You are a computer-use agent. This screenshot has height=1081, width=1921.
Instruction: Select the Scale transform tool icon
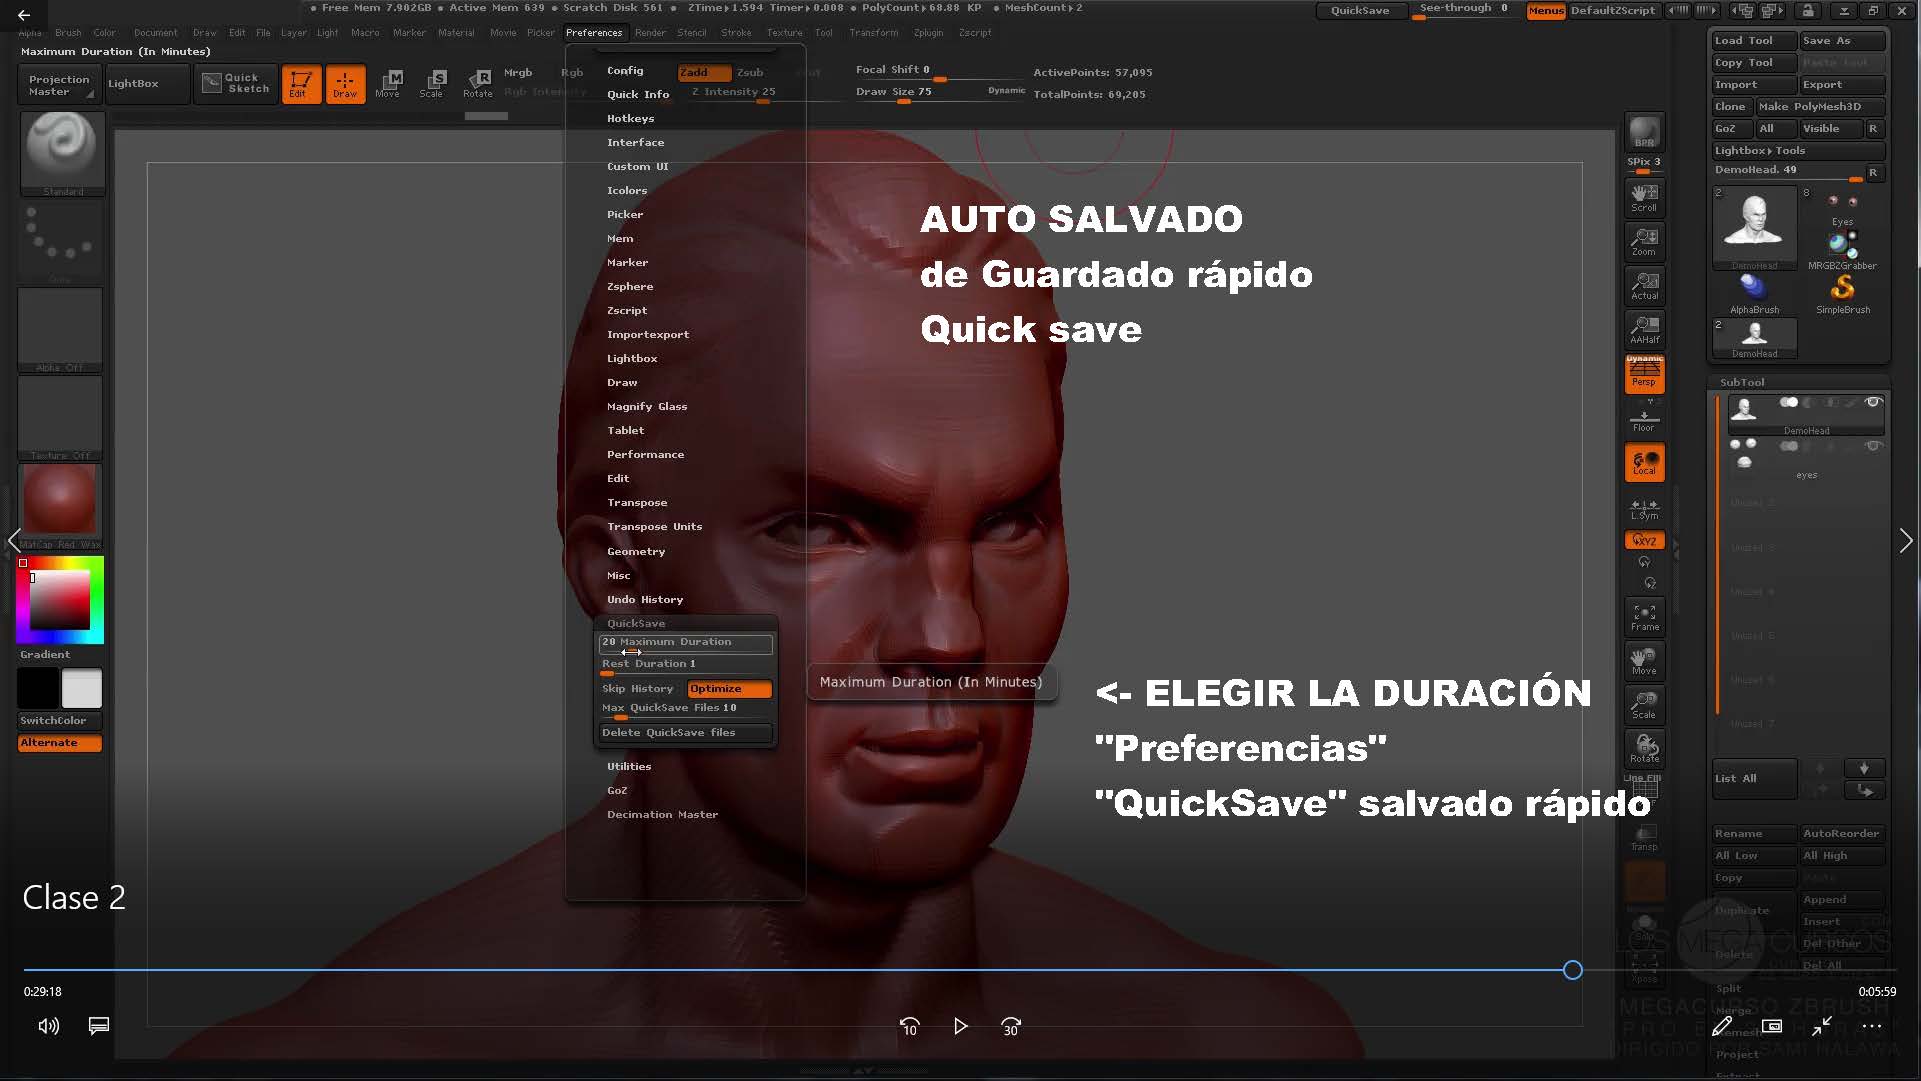click(x=432, y=83)
